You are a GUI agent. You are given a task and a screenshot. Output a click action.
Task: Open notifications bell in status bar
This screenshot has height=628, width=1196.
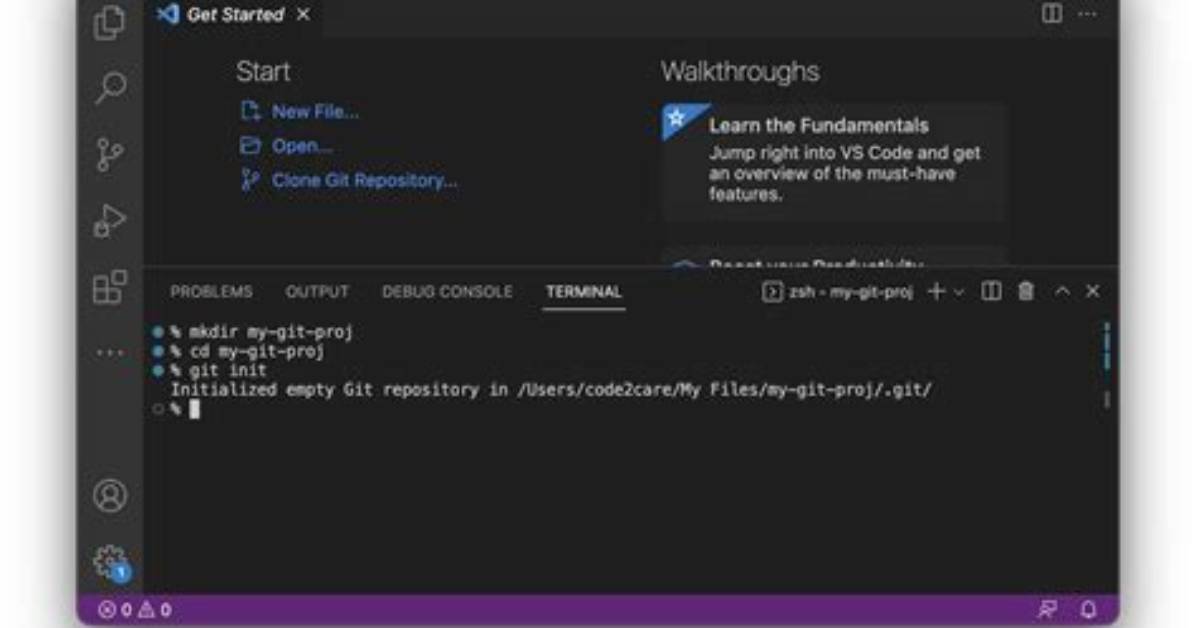coord(1088,609)
